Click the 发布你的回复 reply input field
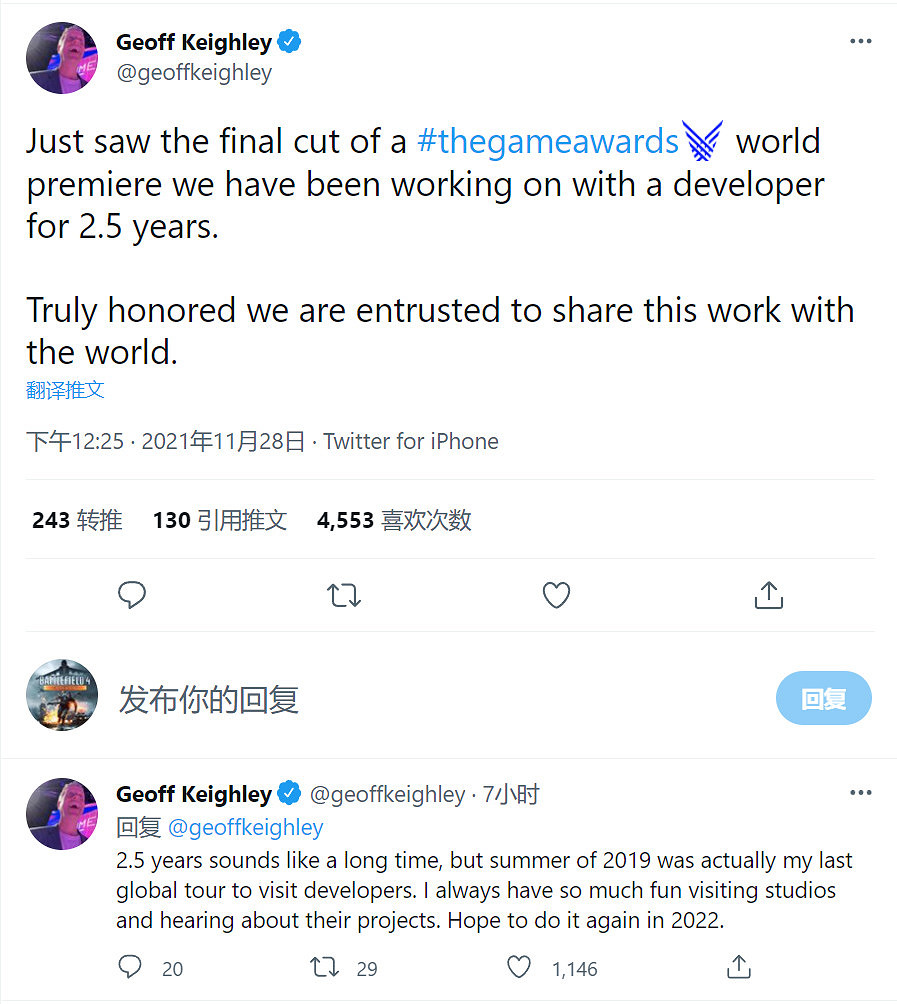This screenshot has width=897, height=1004. click(208, 700)
